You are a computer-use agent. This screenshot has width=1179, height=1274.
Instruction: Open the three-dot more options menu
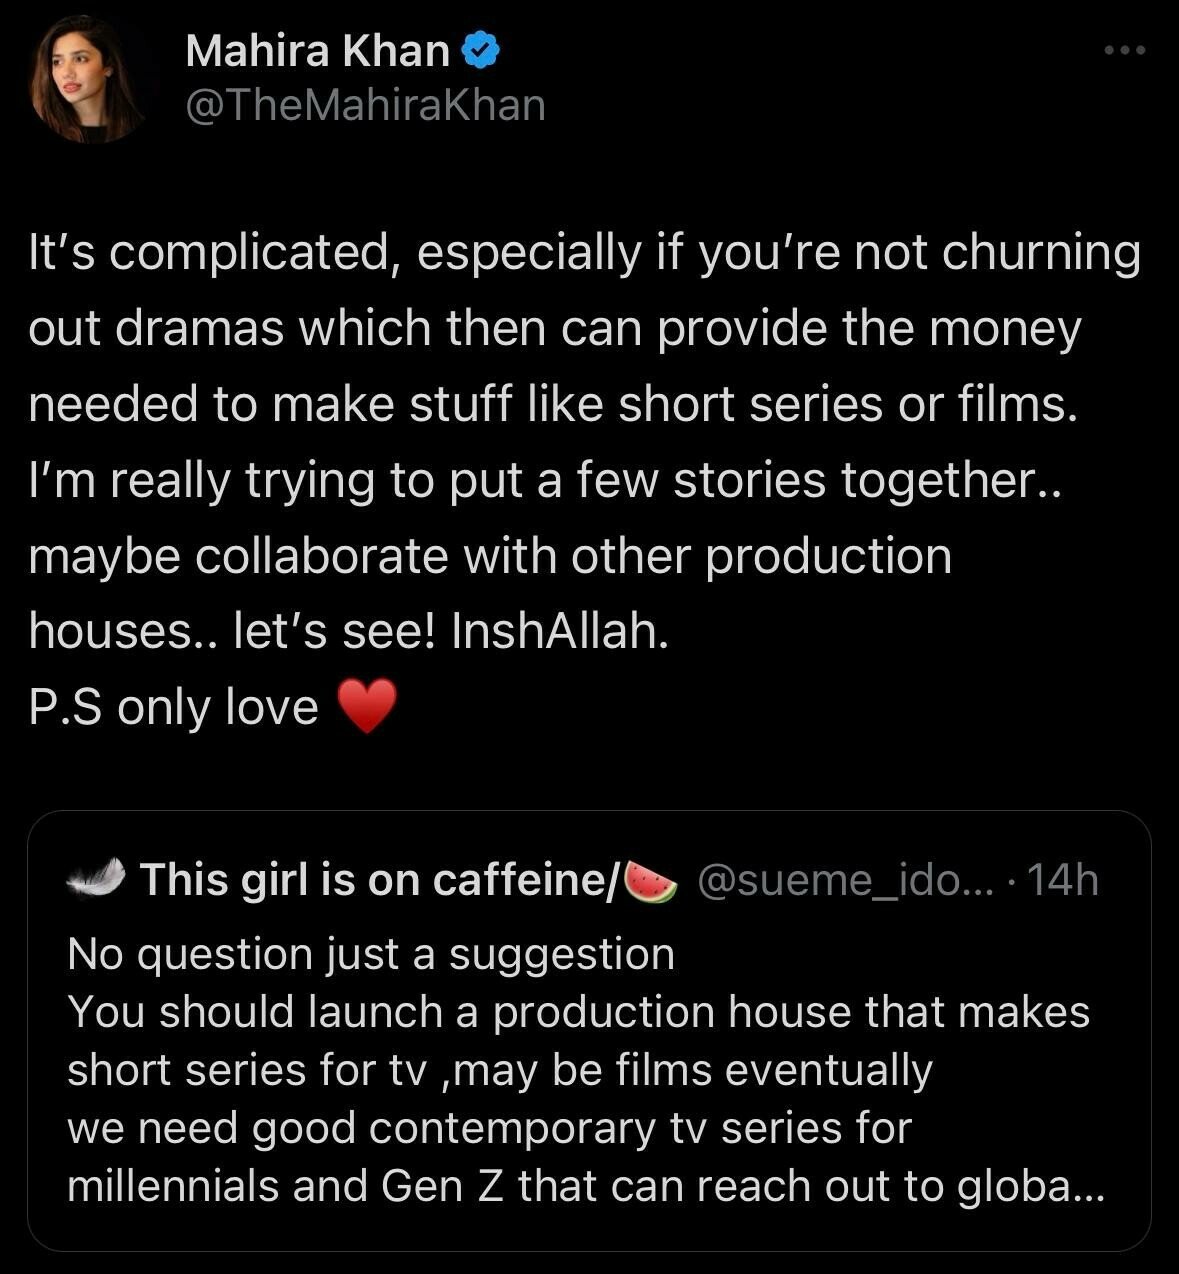1124,50
